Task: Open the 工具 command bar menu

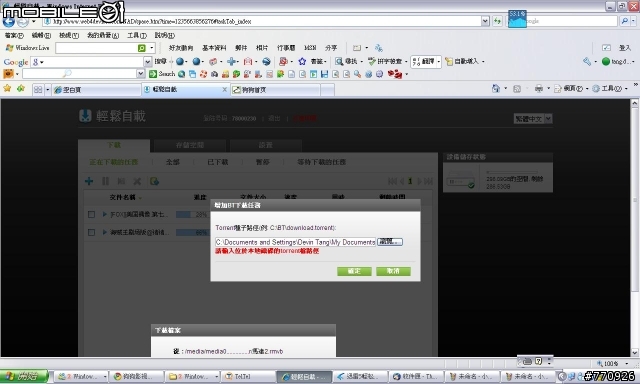Action: 609,89
